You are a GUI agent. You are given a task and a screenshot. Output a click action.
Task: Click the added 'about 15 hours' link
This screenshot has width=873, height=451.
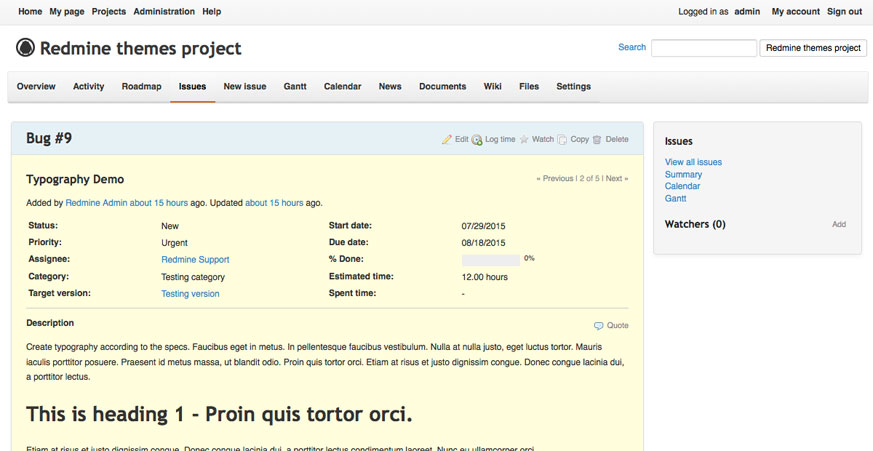(x=159, y=203)
